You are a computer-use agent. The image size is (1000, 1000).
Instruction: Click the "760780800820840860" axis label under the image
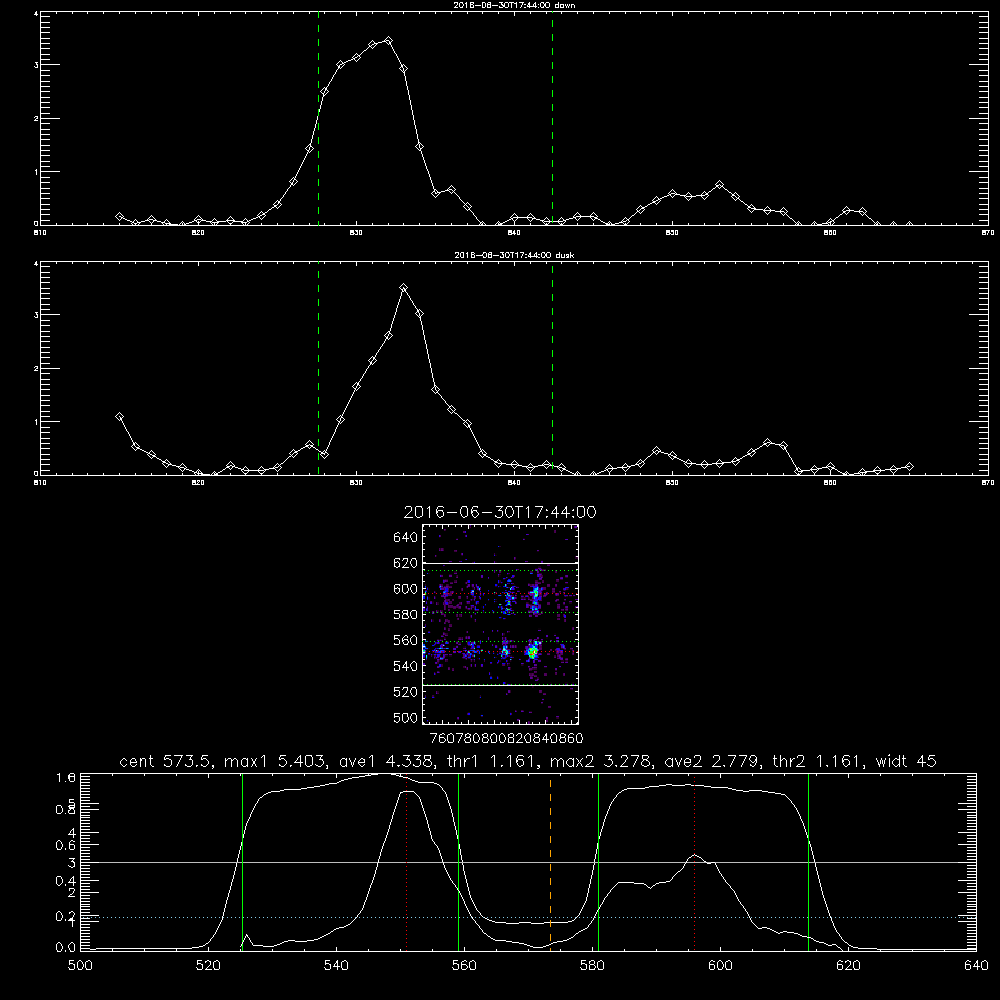tap(507, 738)
